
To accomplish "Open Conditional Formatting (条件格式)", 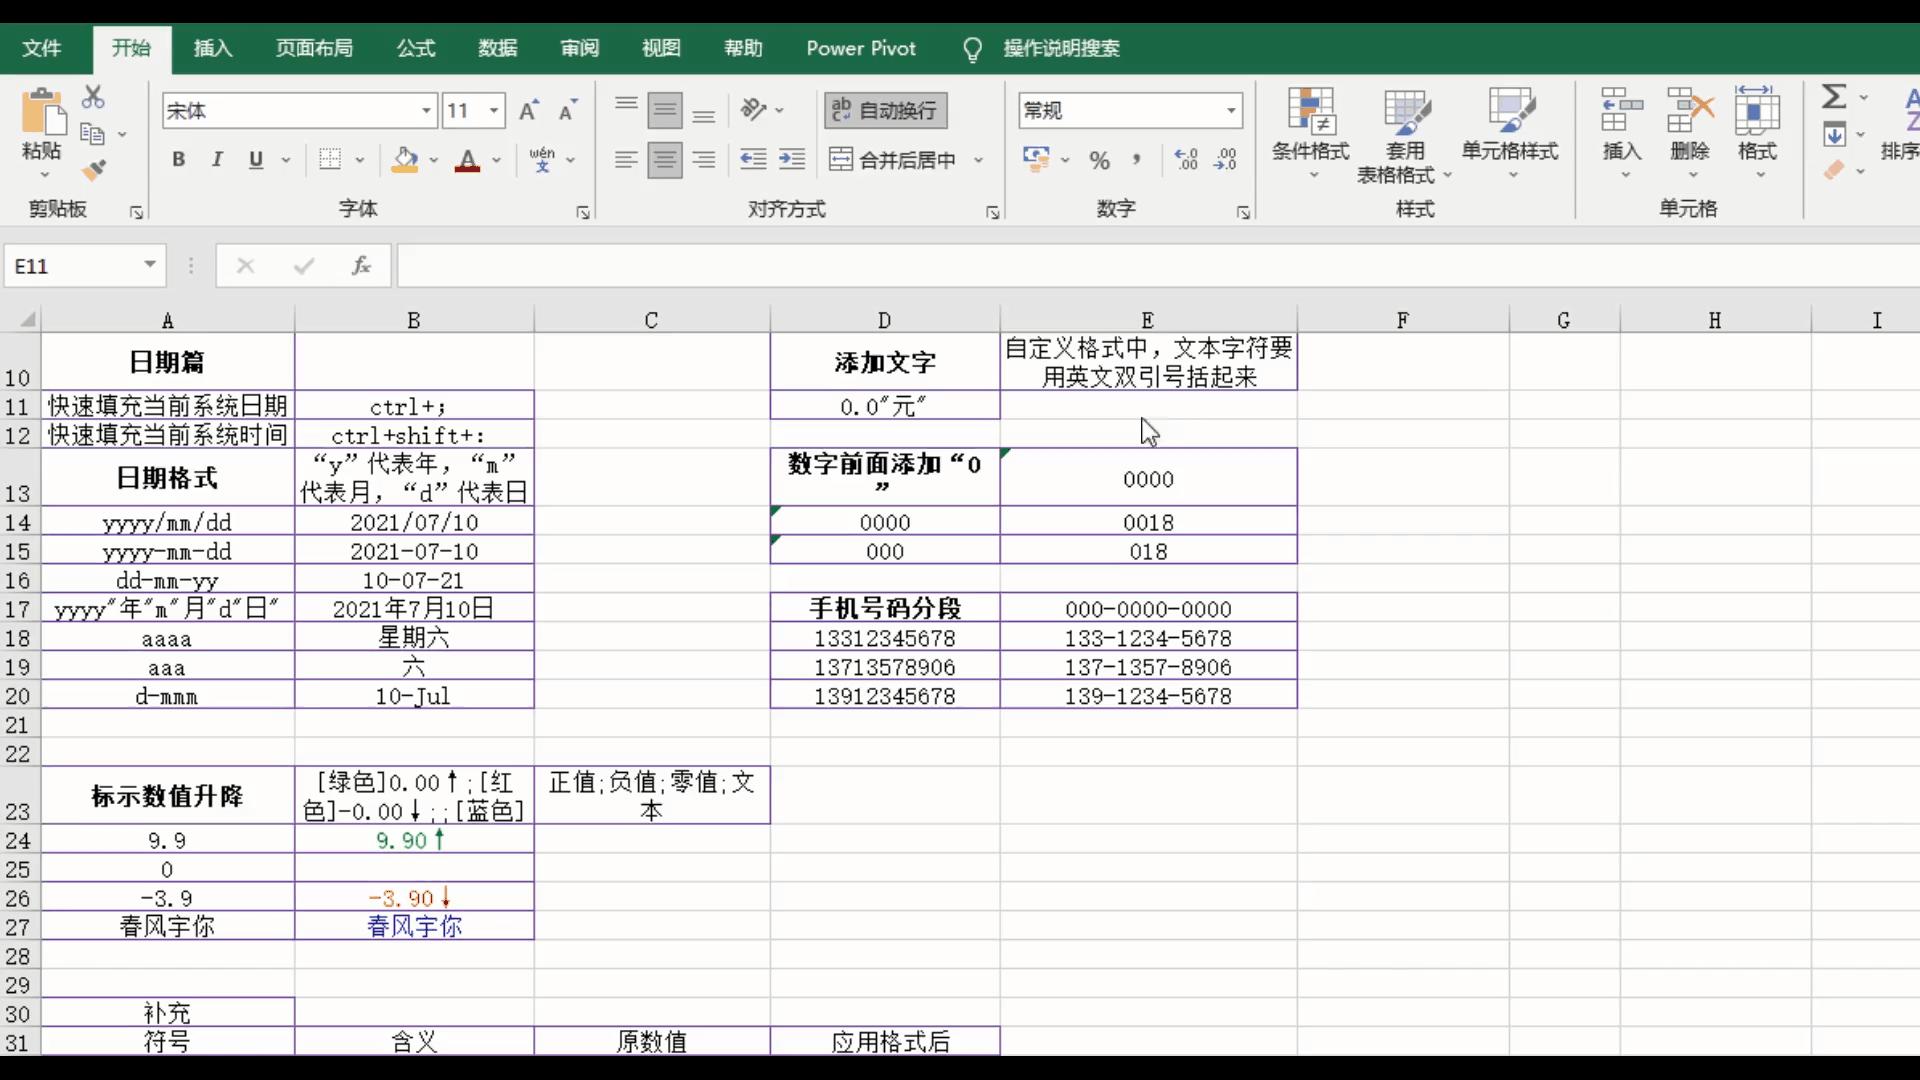I will point(1310,130).
